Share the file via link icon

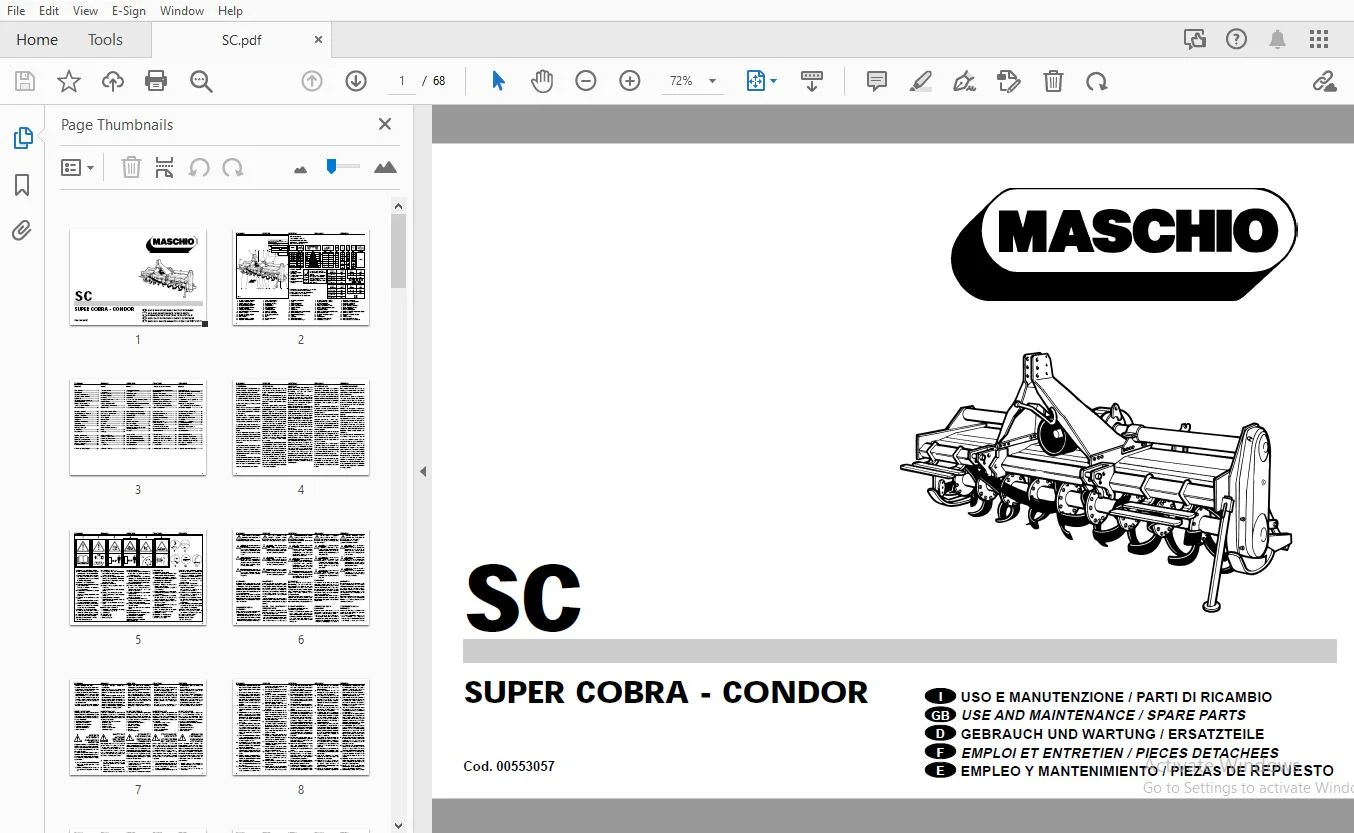1325,81
